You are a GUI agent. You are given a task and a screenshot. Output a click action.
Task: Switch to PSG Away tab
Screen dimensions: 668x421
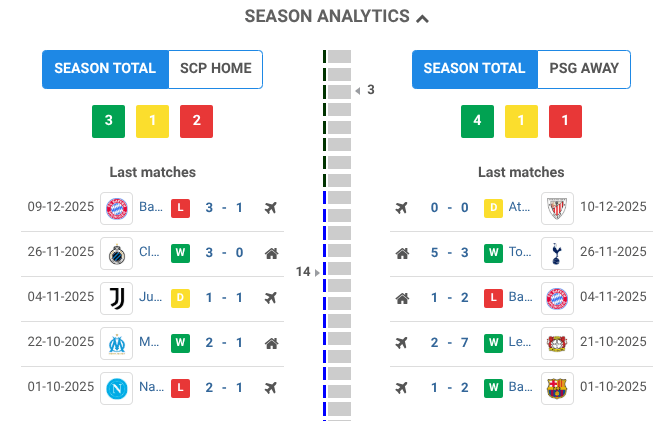[x=585, y=69]
